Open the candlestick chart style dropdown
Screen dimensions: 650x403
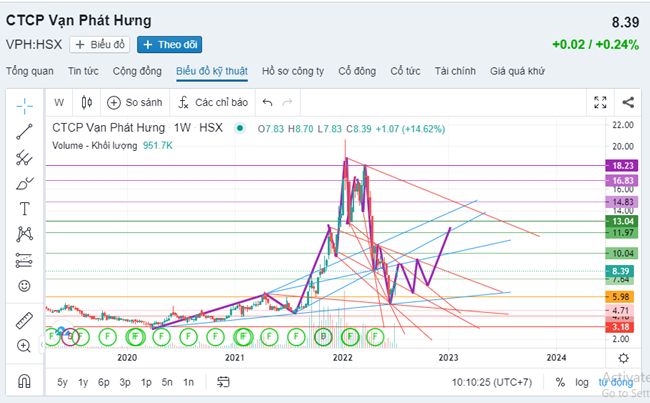(87, 102)
